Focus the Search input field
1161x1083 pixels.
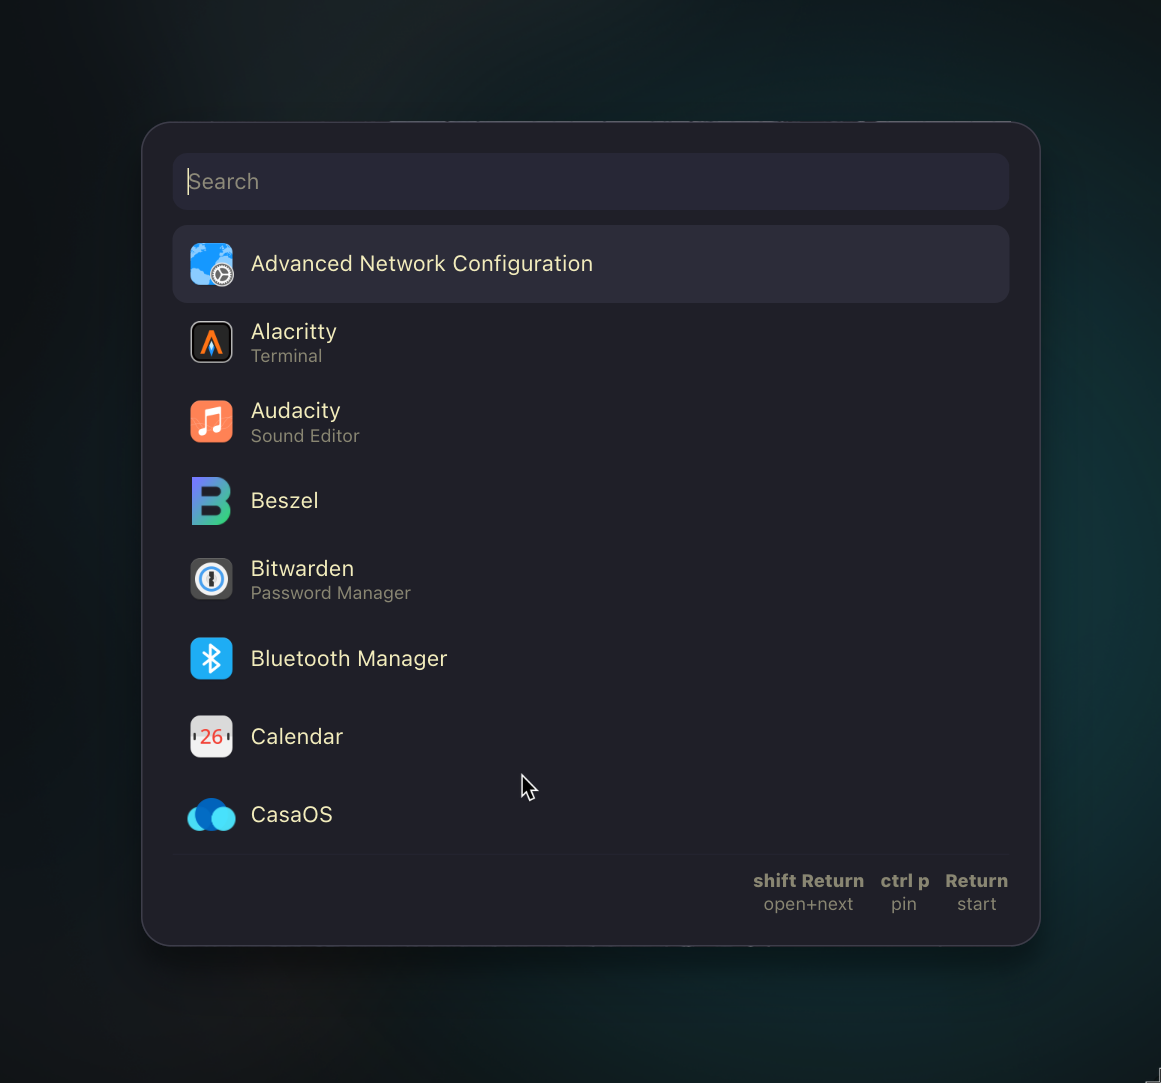[591, 181]
